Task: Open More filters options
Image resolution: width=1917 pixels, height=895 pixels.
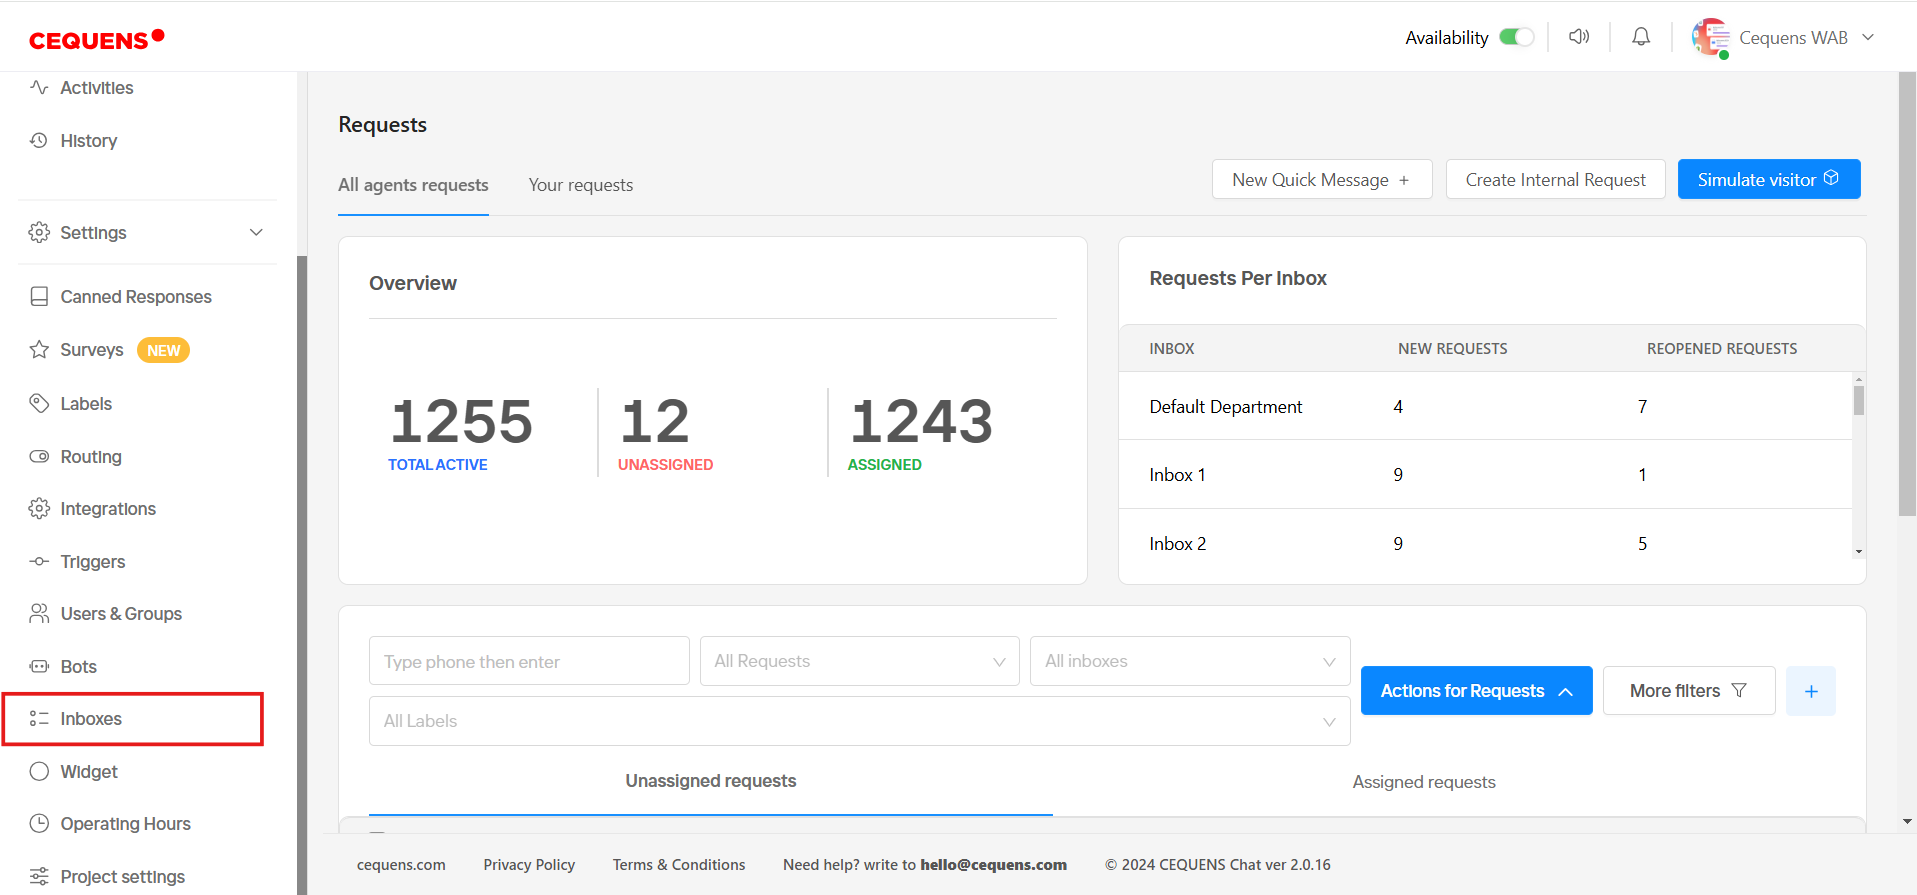Action: pyautogui.click(x=1689, y=691)
